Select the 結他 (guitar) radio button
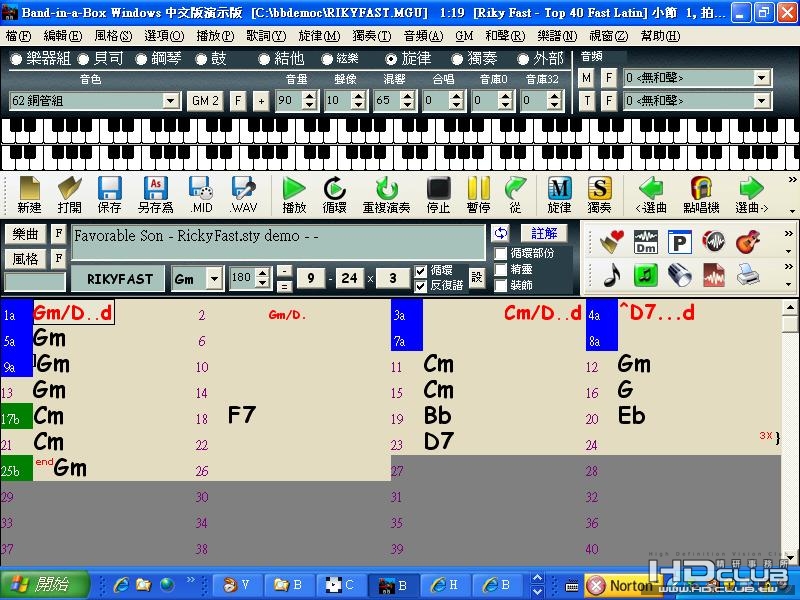Screen dimensions: 800x600 [264, 59]
